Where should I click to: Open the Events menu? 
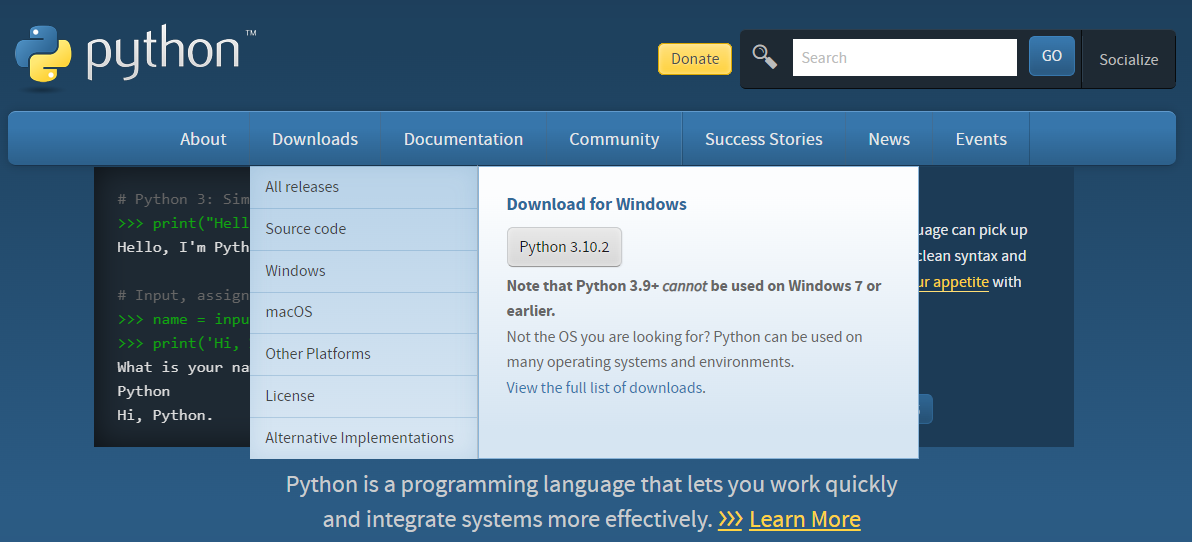click(x=981, y=139)
